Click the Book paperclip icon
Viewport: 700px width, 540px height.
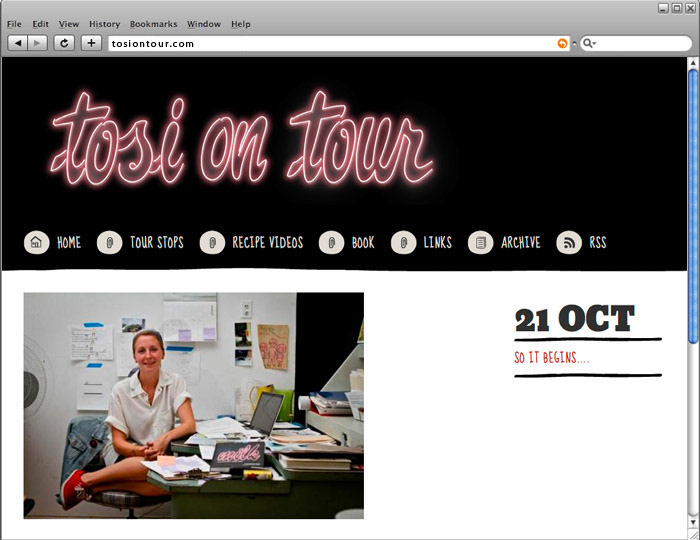pyautogui.click(x=331, y=242)
